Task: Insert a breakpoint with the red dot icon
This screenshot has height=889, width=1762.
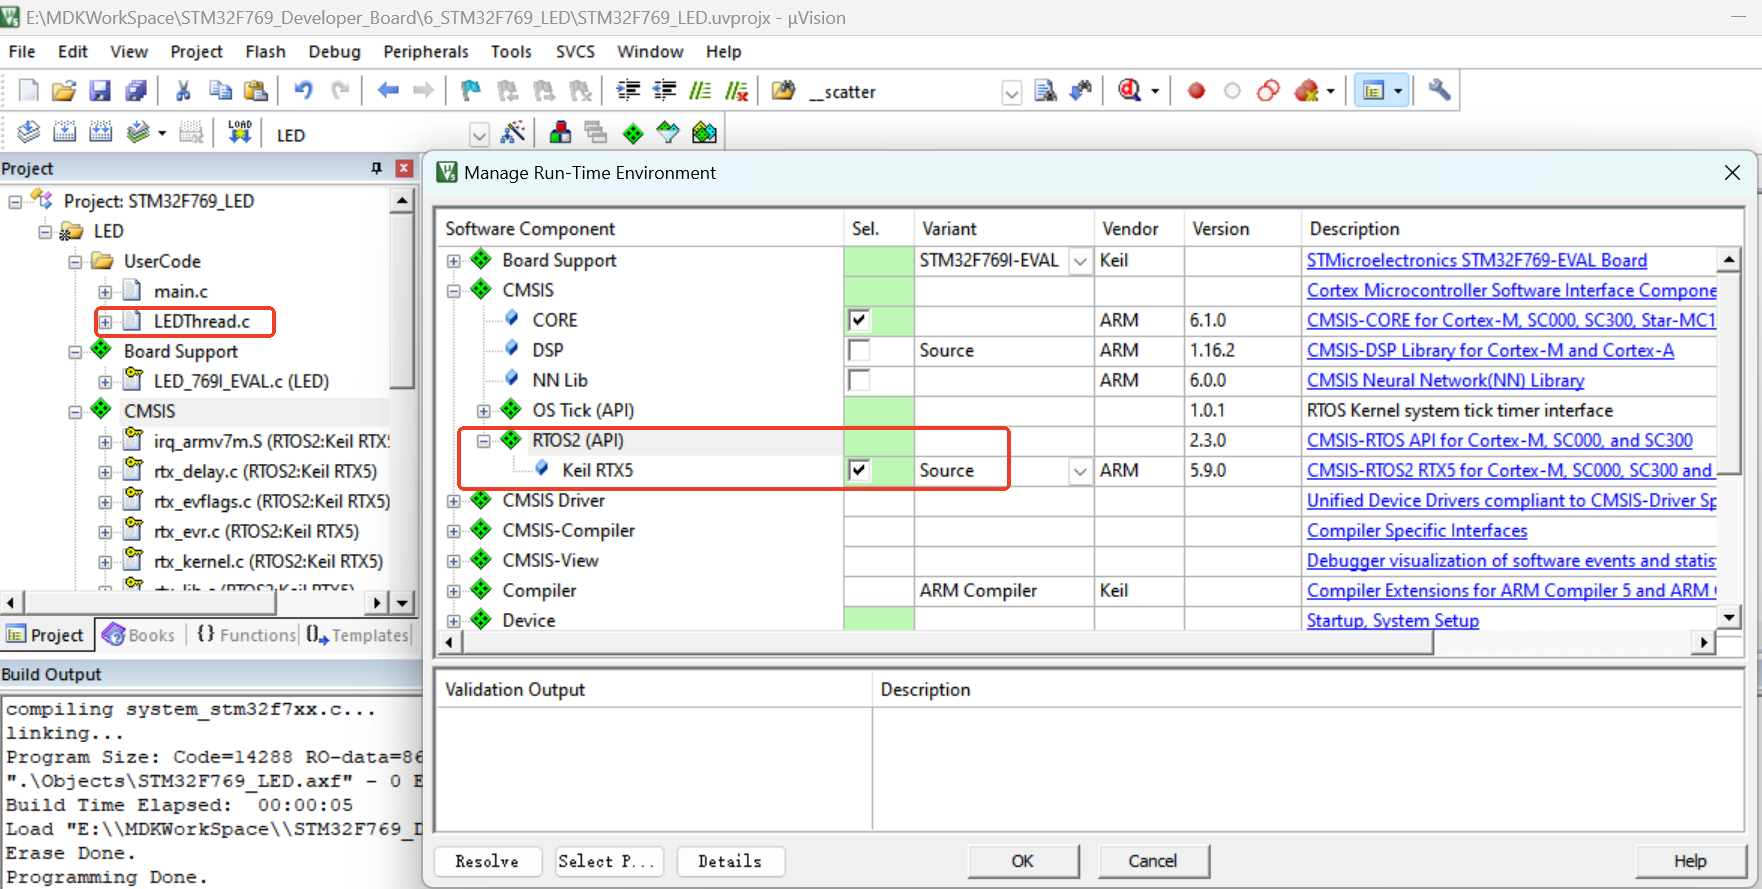Action: tap(1196, 91)
